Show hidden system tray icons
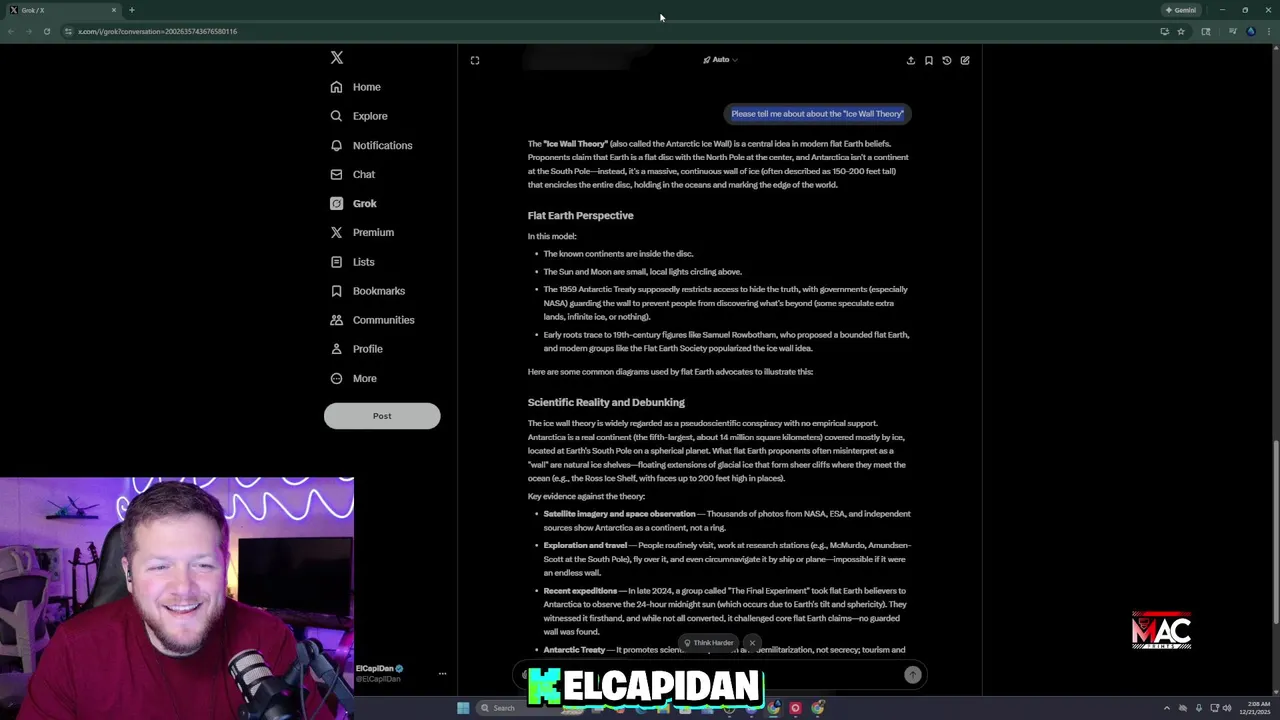Screen dimensions: 1280x720 tap(1166, 708)
